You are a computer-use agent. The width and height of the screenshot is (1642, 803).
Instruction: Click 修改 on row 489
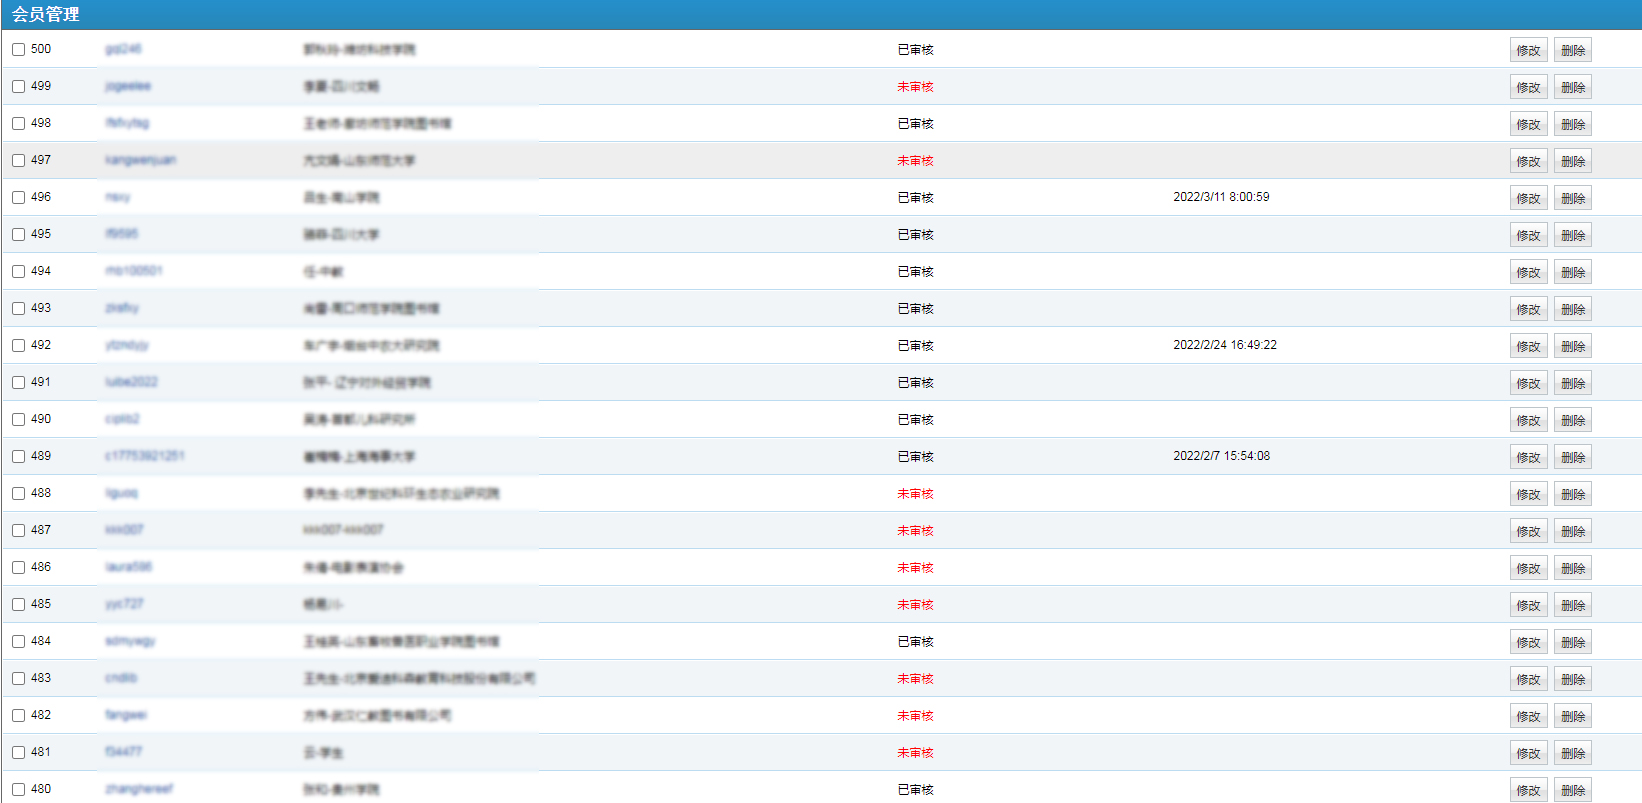coord(1528,457)
